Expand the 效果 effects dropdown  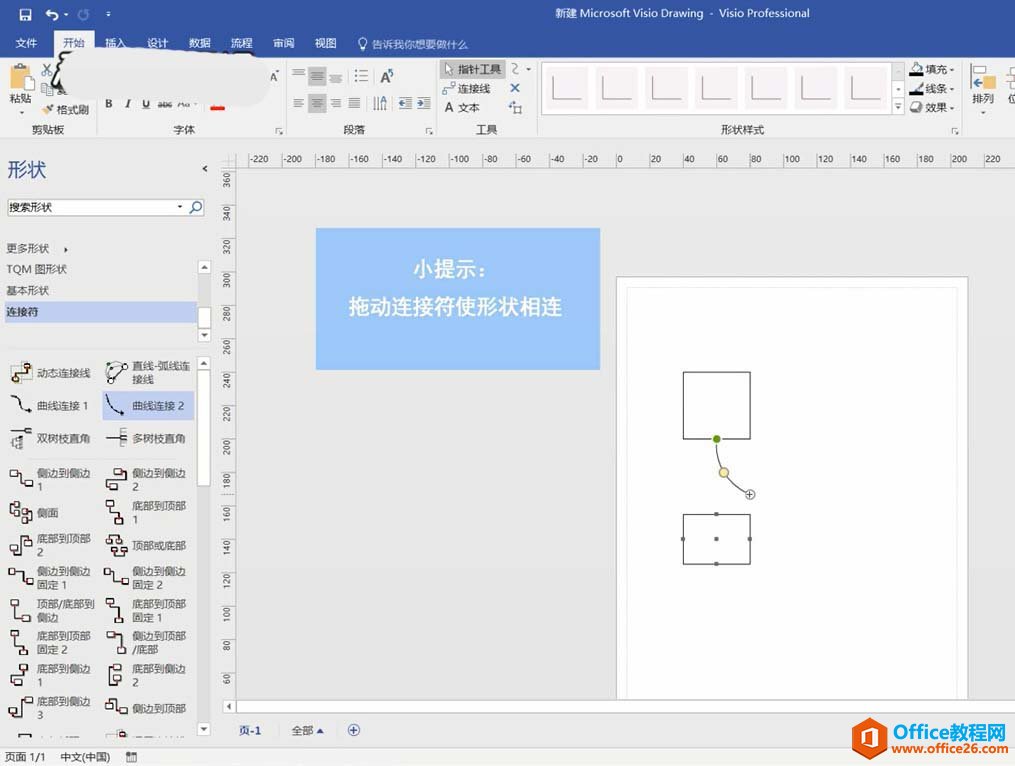point(932,108)
